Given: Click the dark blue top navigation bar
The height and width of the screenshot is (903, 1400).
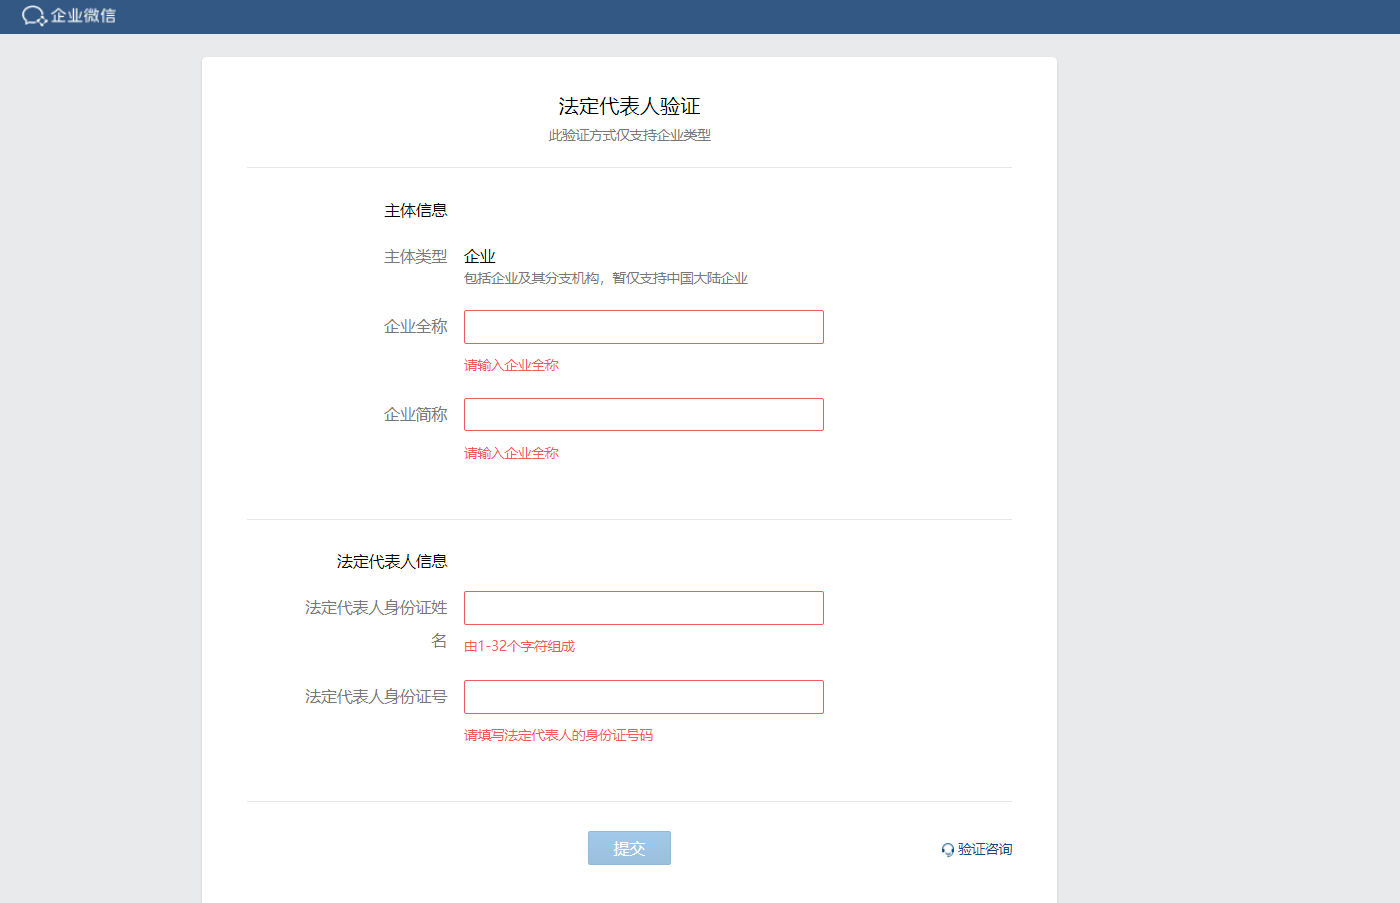Looking at the screenshot, I should (x=700, y=16).
